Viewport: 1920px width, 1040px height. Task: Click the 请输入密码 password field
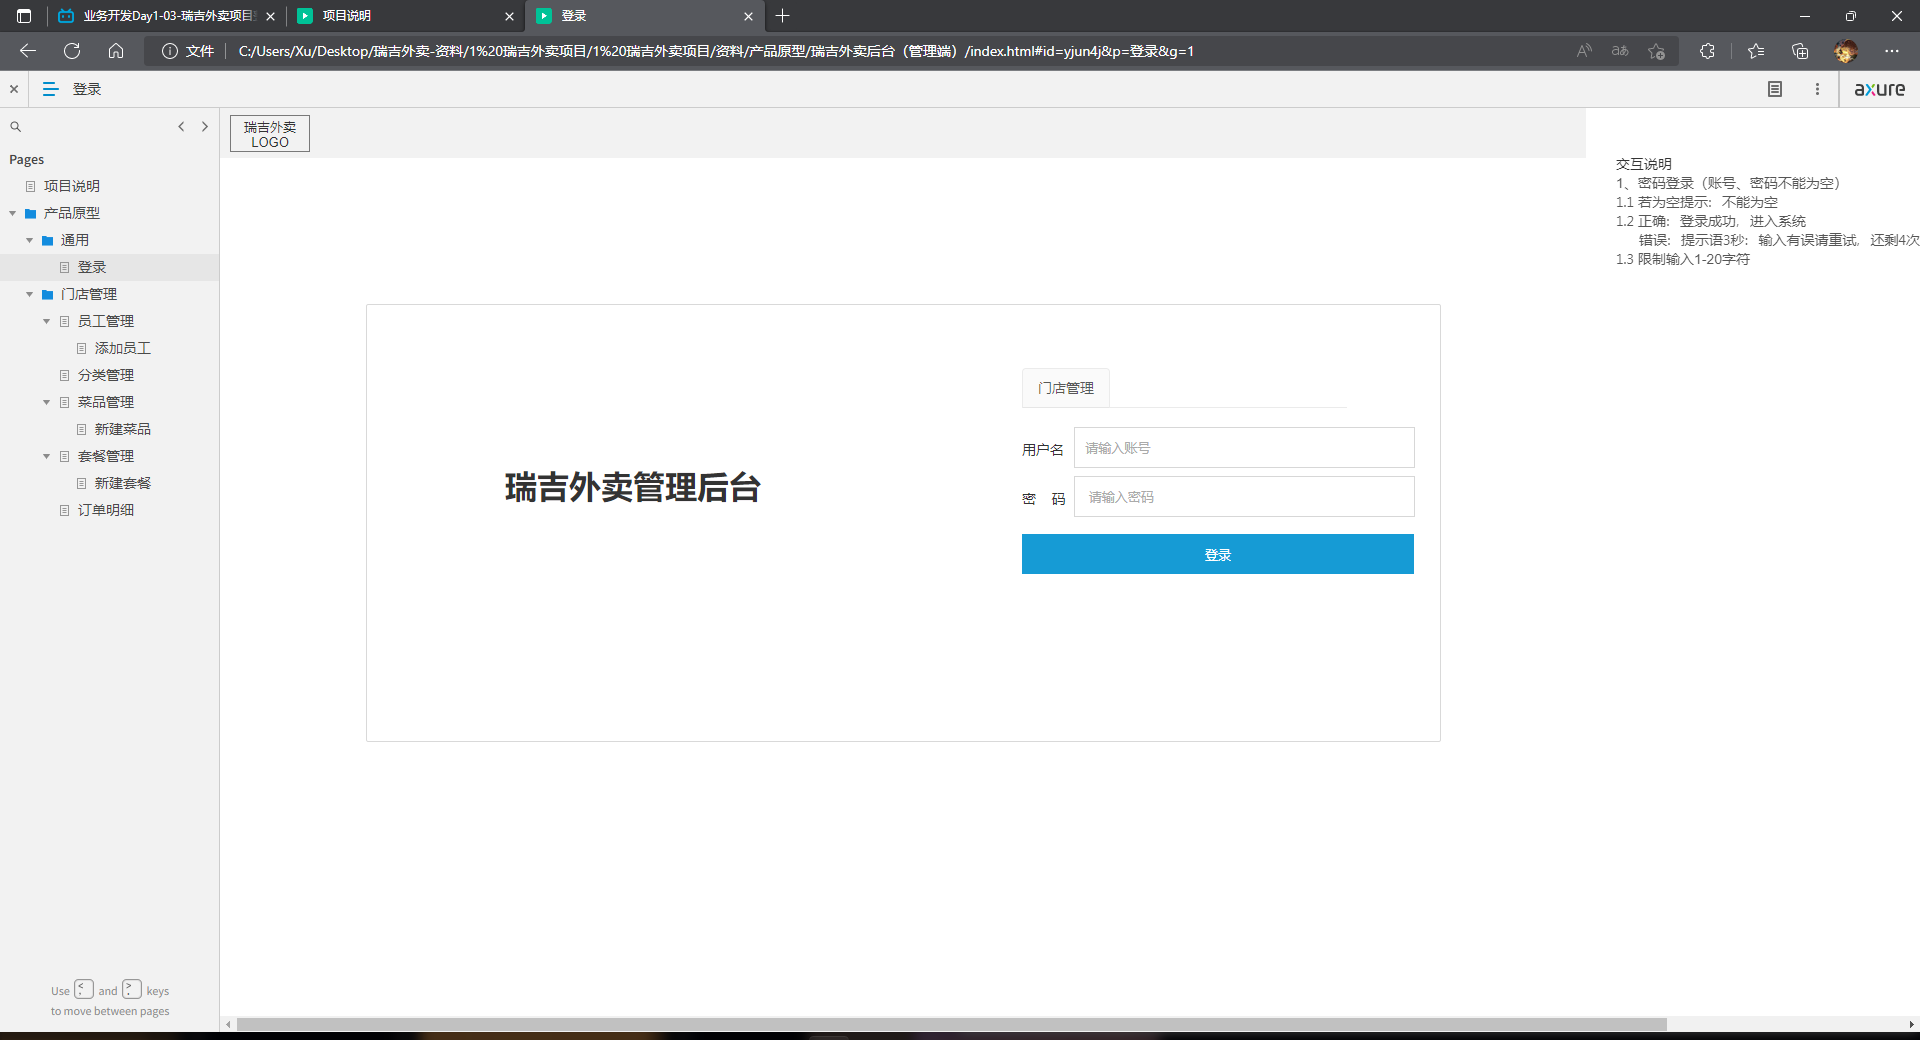pyautogui.click(x=1244, y=497)
